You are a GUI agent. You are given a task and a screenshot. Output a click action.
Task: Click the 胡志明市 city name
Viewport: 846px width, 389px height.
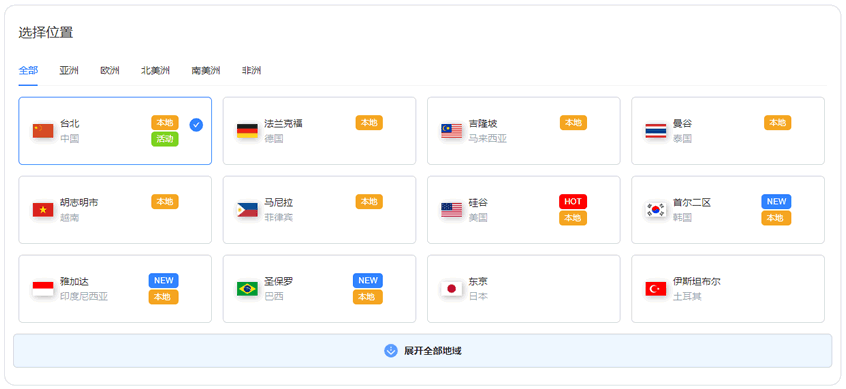coord(79,203)
